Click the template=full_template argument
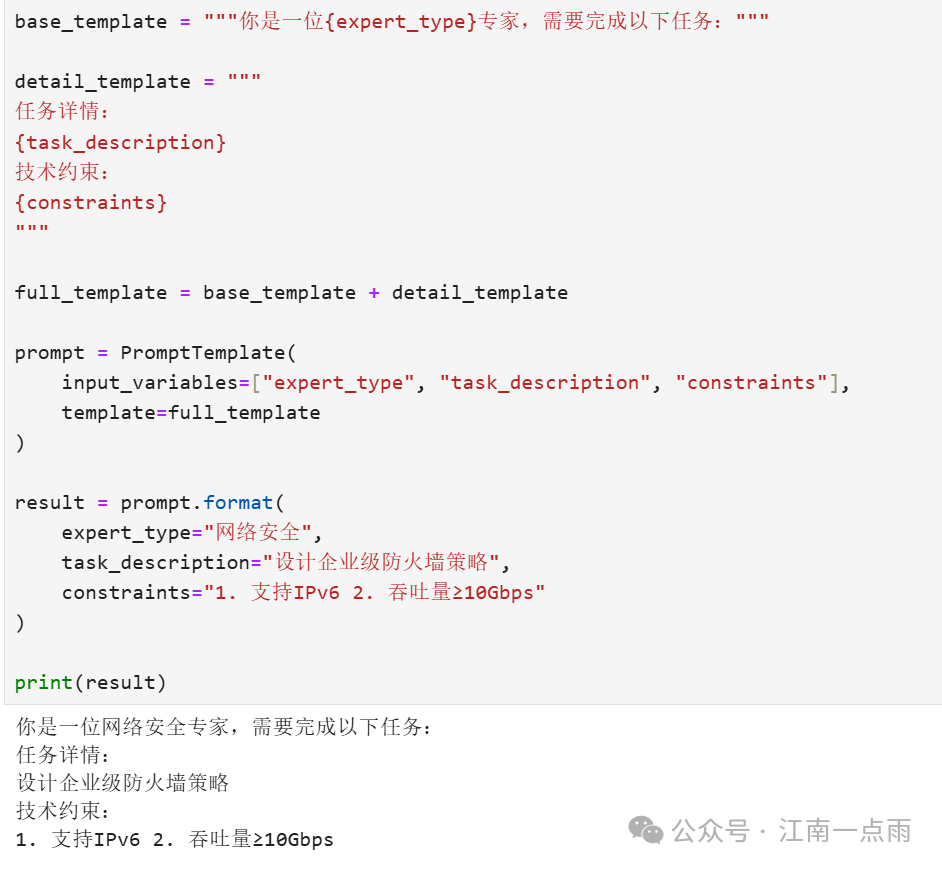The height and width of the screenshot is (869, 942). point(191,413)
